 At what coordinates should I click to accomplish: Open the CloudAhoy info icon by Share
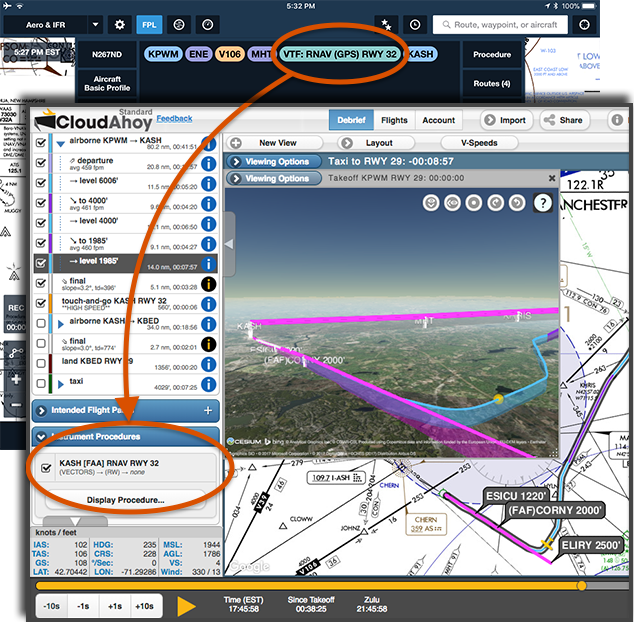[x=617, y=120]
